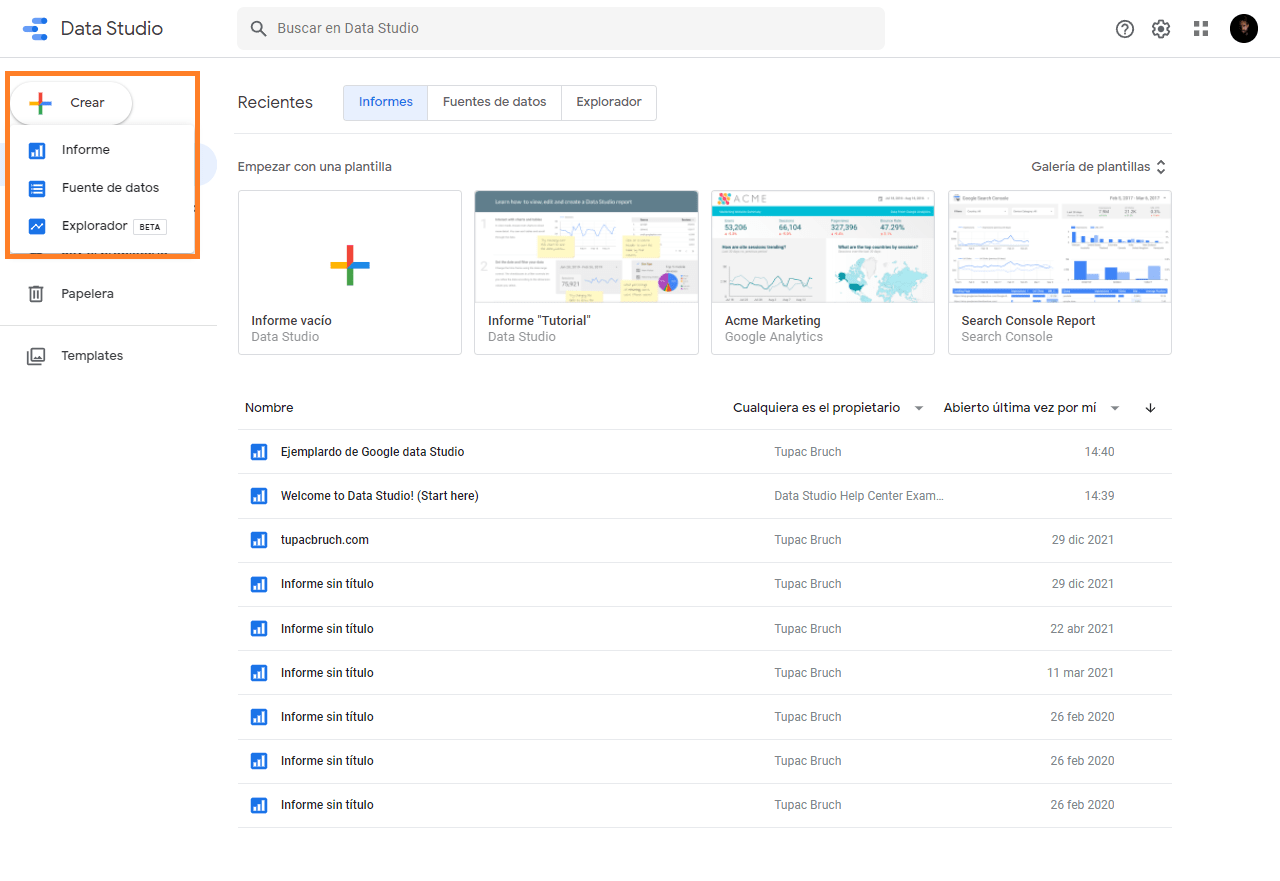Open the Abierto última vez por mí dropdown
The width and height of the screenshot is (1280, 881).
1032,408
